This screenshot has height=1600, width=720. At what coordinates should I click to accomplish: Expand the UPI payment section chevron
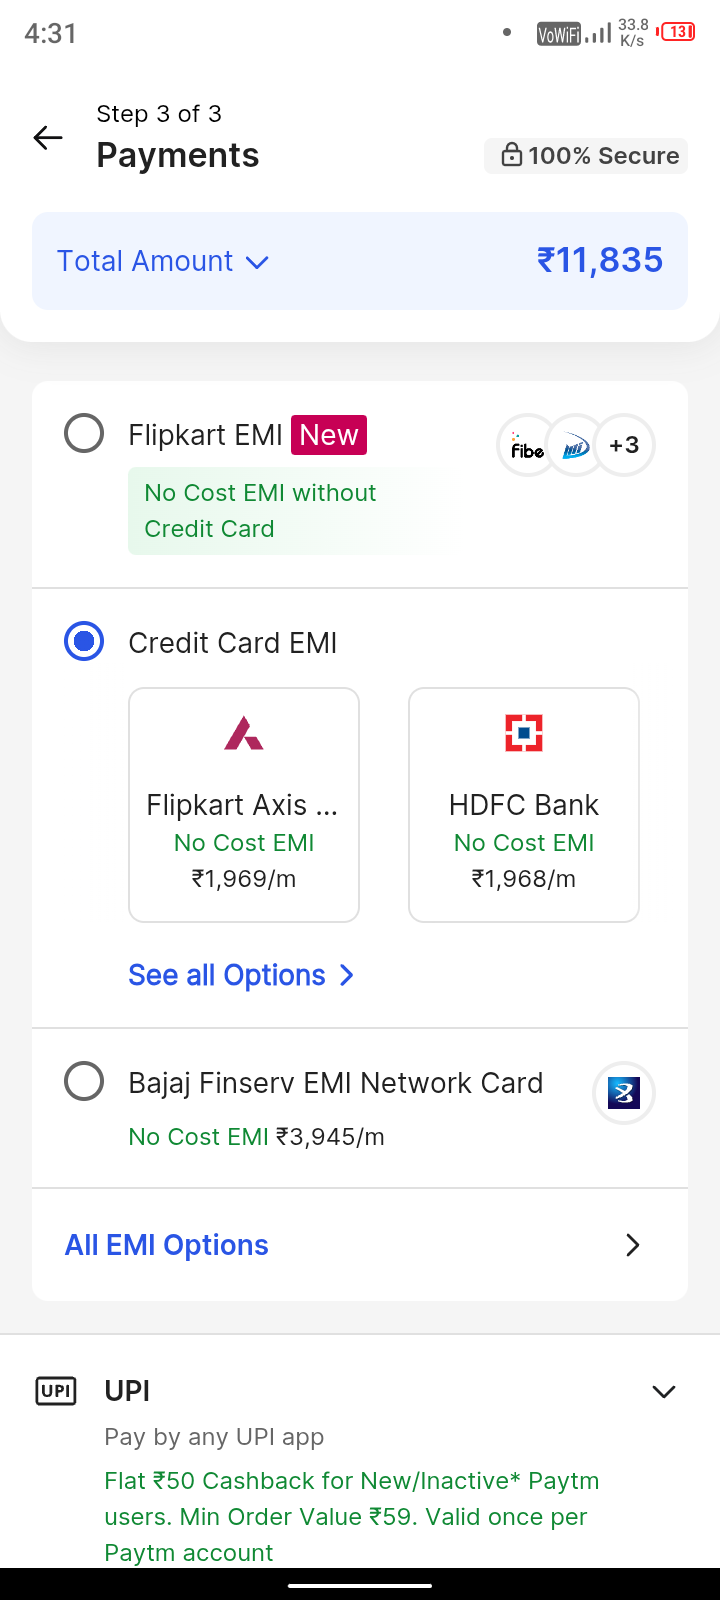click(664, 1391)
